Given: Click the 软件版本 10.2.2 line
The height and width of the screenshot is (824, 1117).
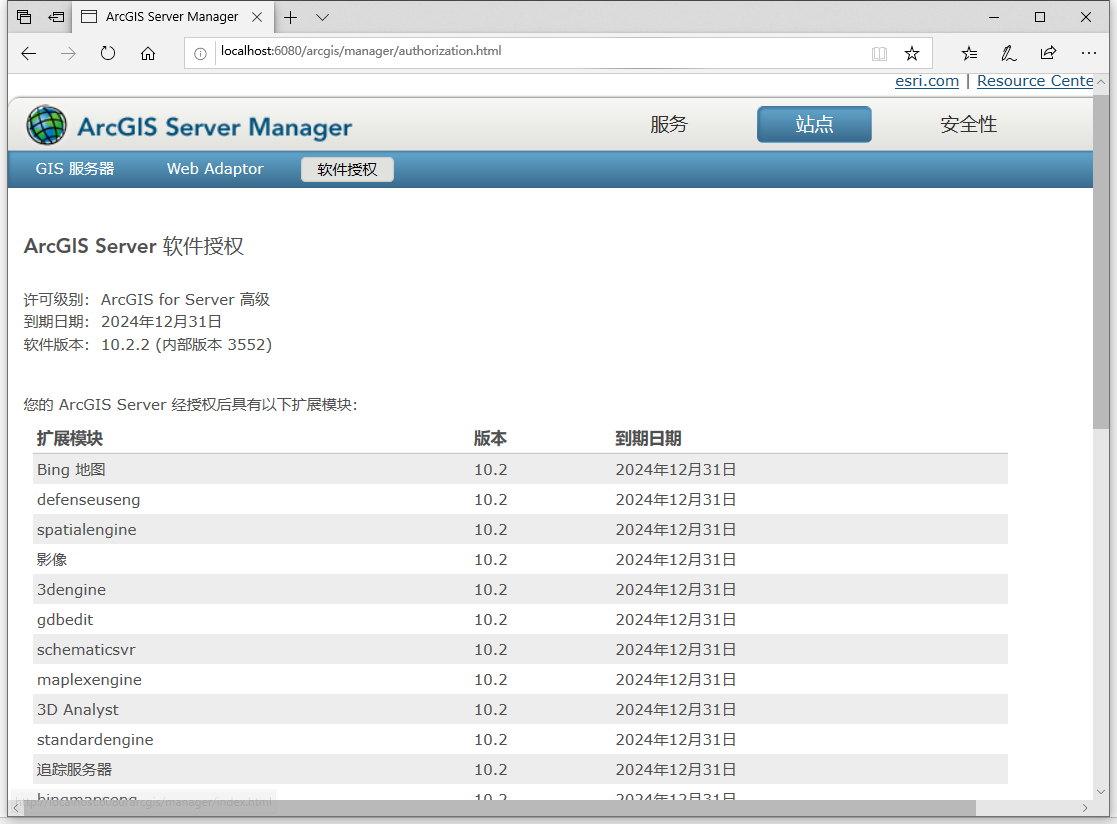Looking at the screenshot, I should (148, 345).
